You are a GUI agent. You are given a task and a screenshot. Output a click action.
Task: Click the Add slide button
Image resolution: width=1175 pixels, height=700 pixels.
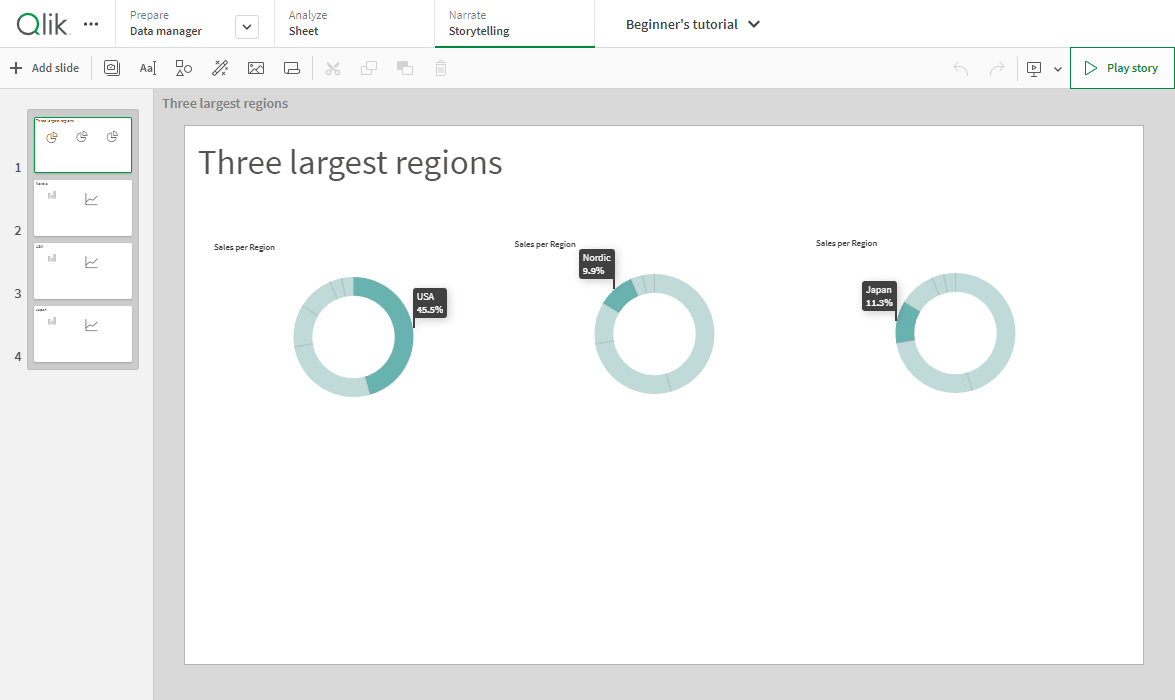(x=45, y=68)
